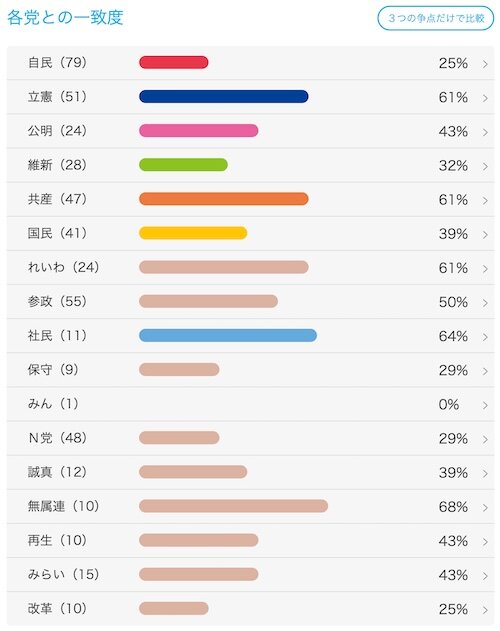Select the N党 (48) label
Viewport: 500px width, 631px height.
point(57,437)
